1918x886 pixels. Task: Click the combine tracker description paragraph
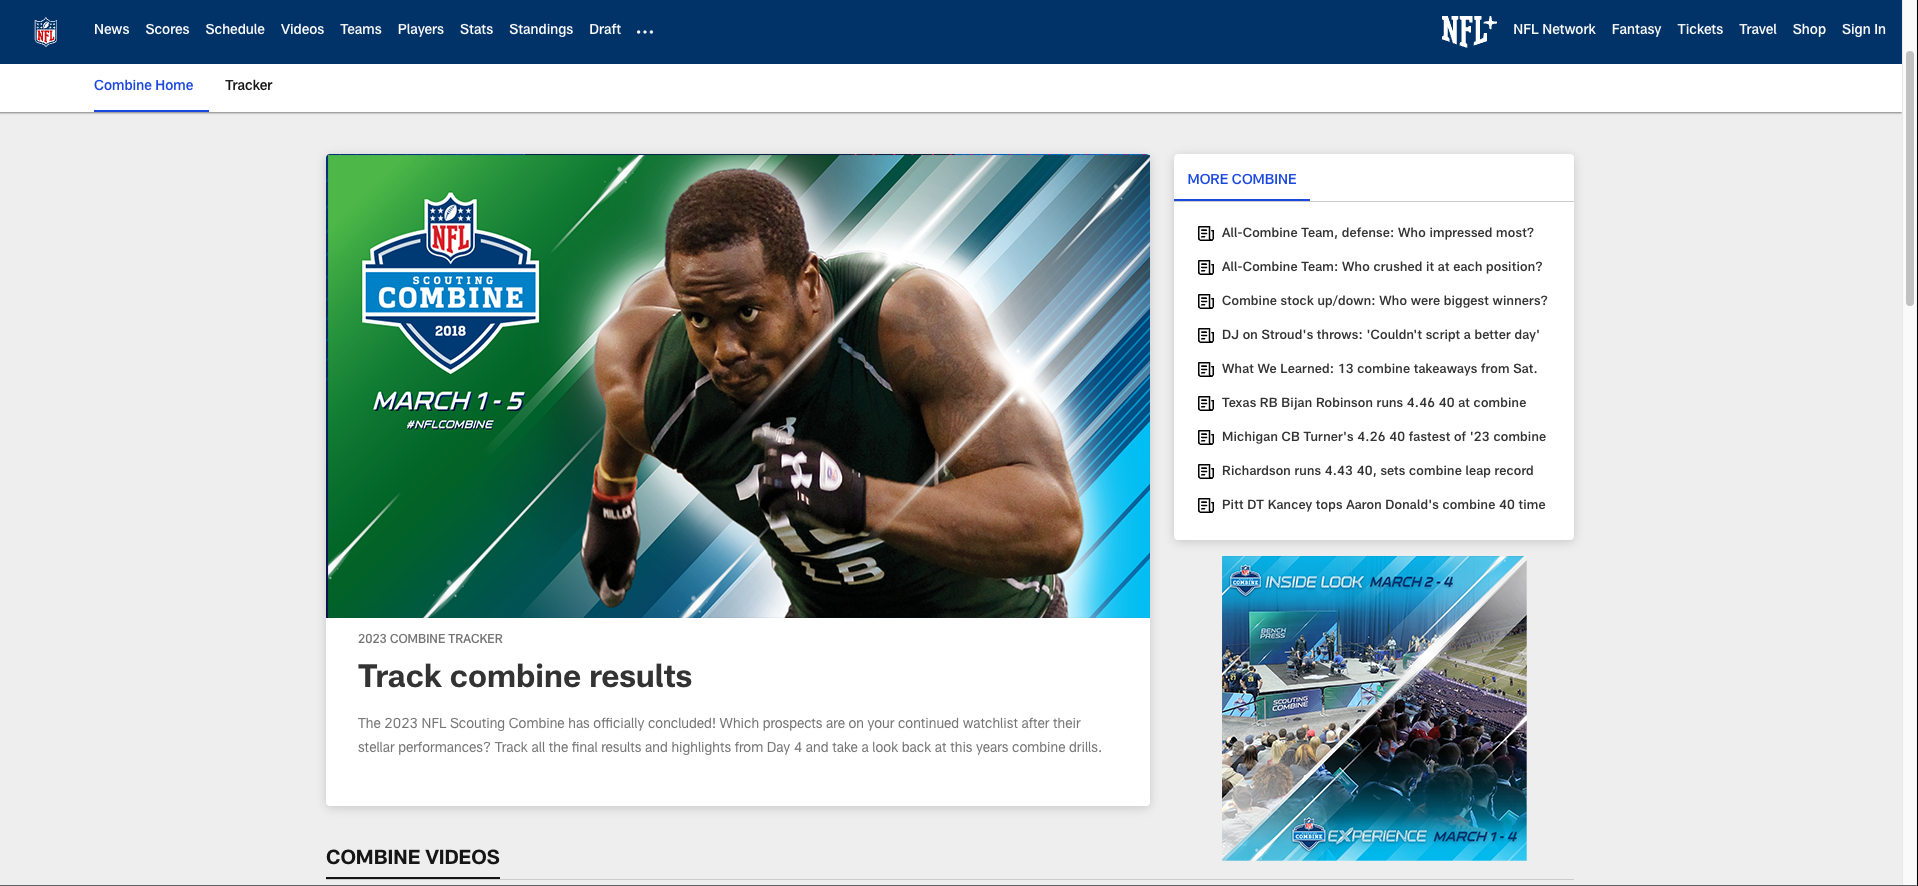730,736
